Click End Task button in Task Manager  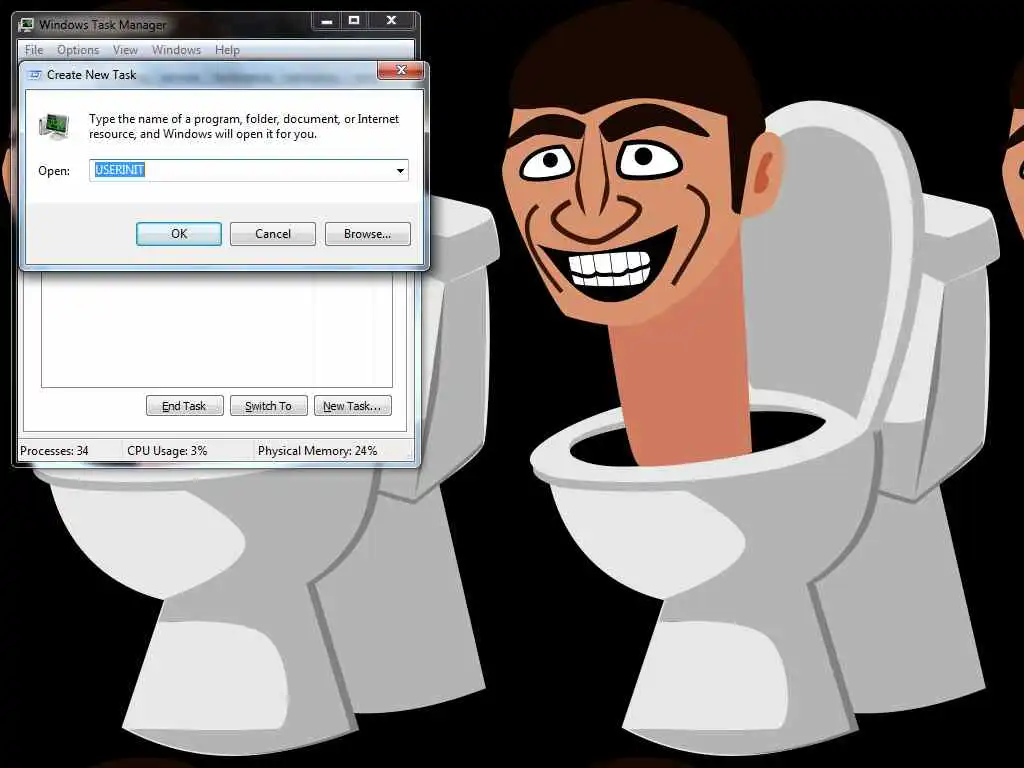pyautogui.click(x=184, y=406)
